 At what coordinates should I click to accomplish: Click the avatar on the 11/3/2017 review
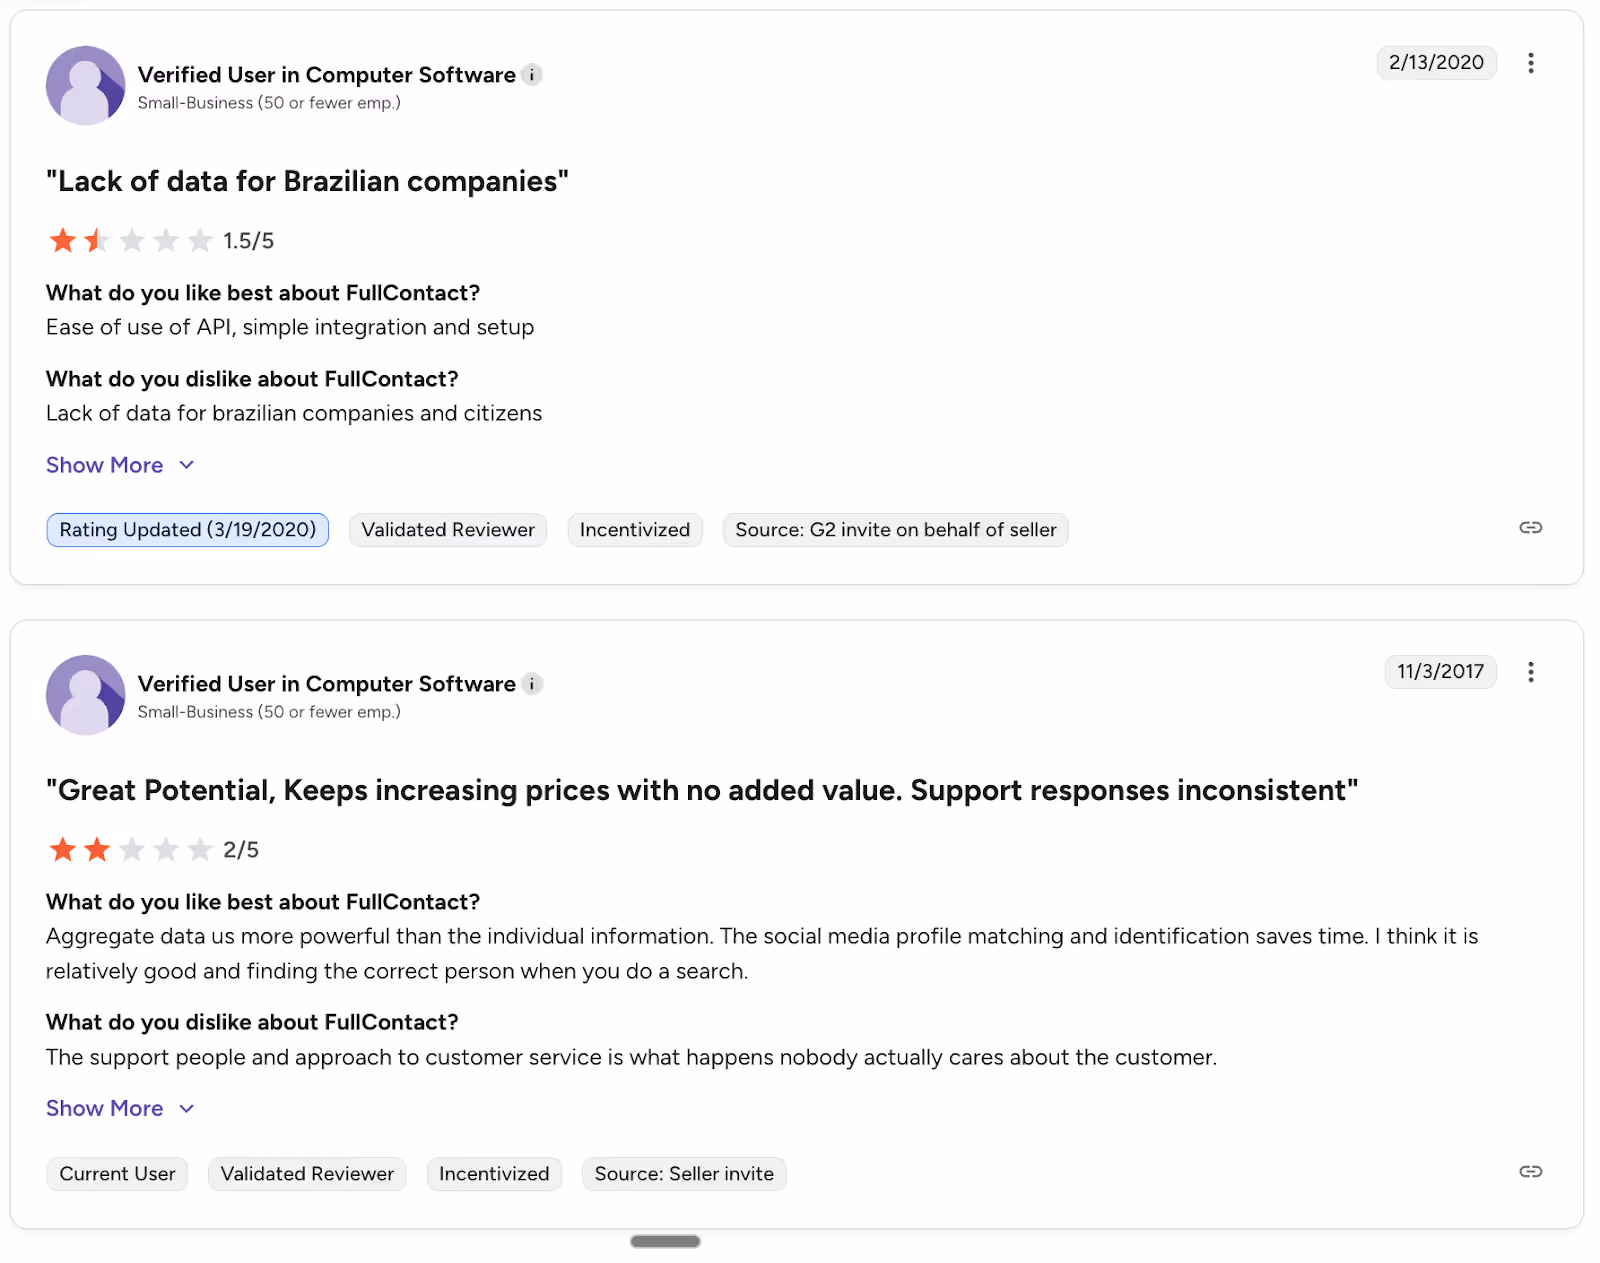point(85,694)
